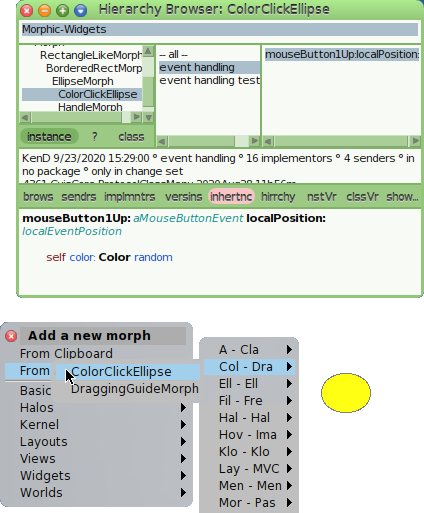Image resolution: width=424 pixels, height=513 pixels.
Task: Open Klo - Klo alphabetical submenu
Action: pyautogui.click(x=249, y=452)
